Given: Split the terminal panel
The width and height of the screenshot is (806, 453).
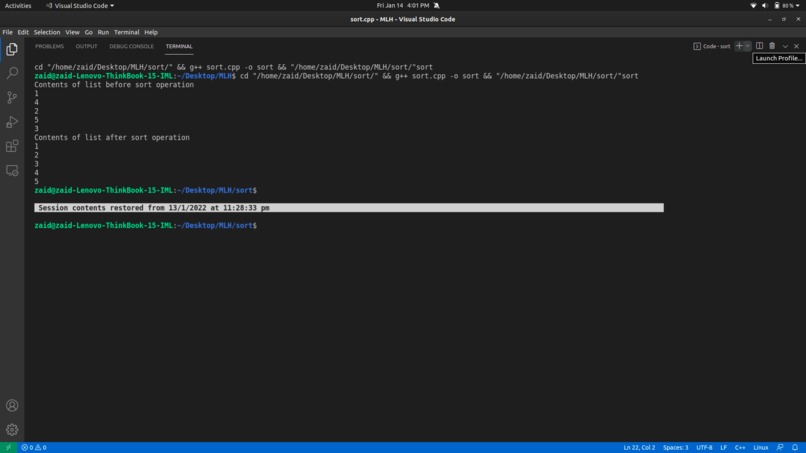Looking at the screenshot, I should pyautogui.click(x=759, y=46).
